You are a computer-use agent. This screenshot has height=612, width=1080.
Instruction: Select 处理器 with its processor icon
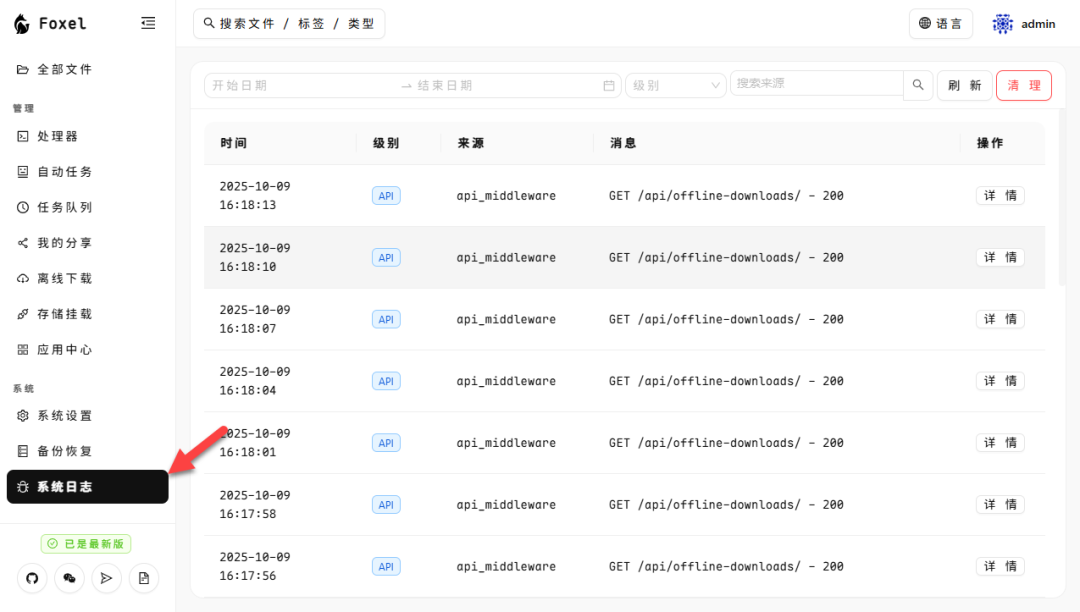coord(56,135)
